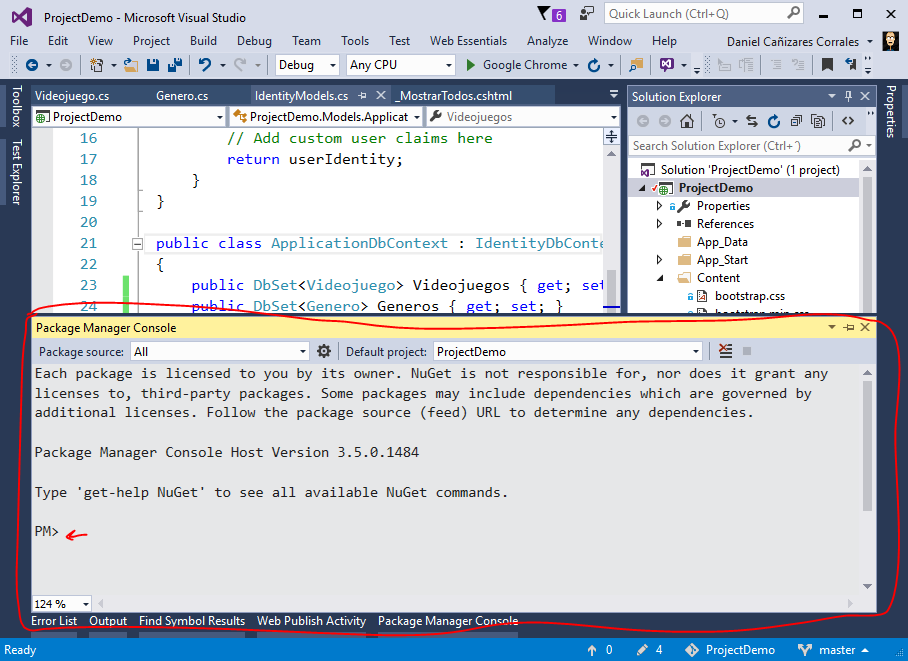The image size is (908, 661).
Task: Click the master branch in status bar
Action: (833, 650)
